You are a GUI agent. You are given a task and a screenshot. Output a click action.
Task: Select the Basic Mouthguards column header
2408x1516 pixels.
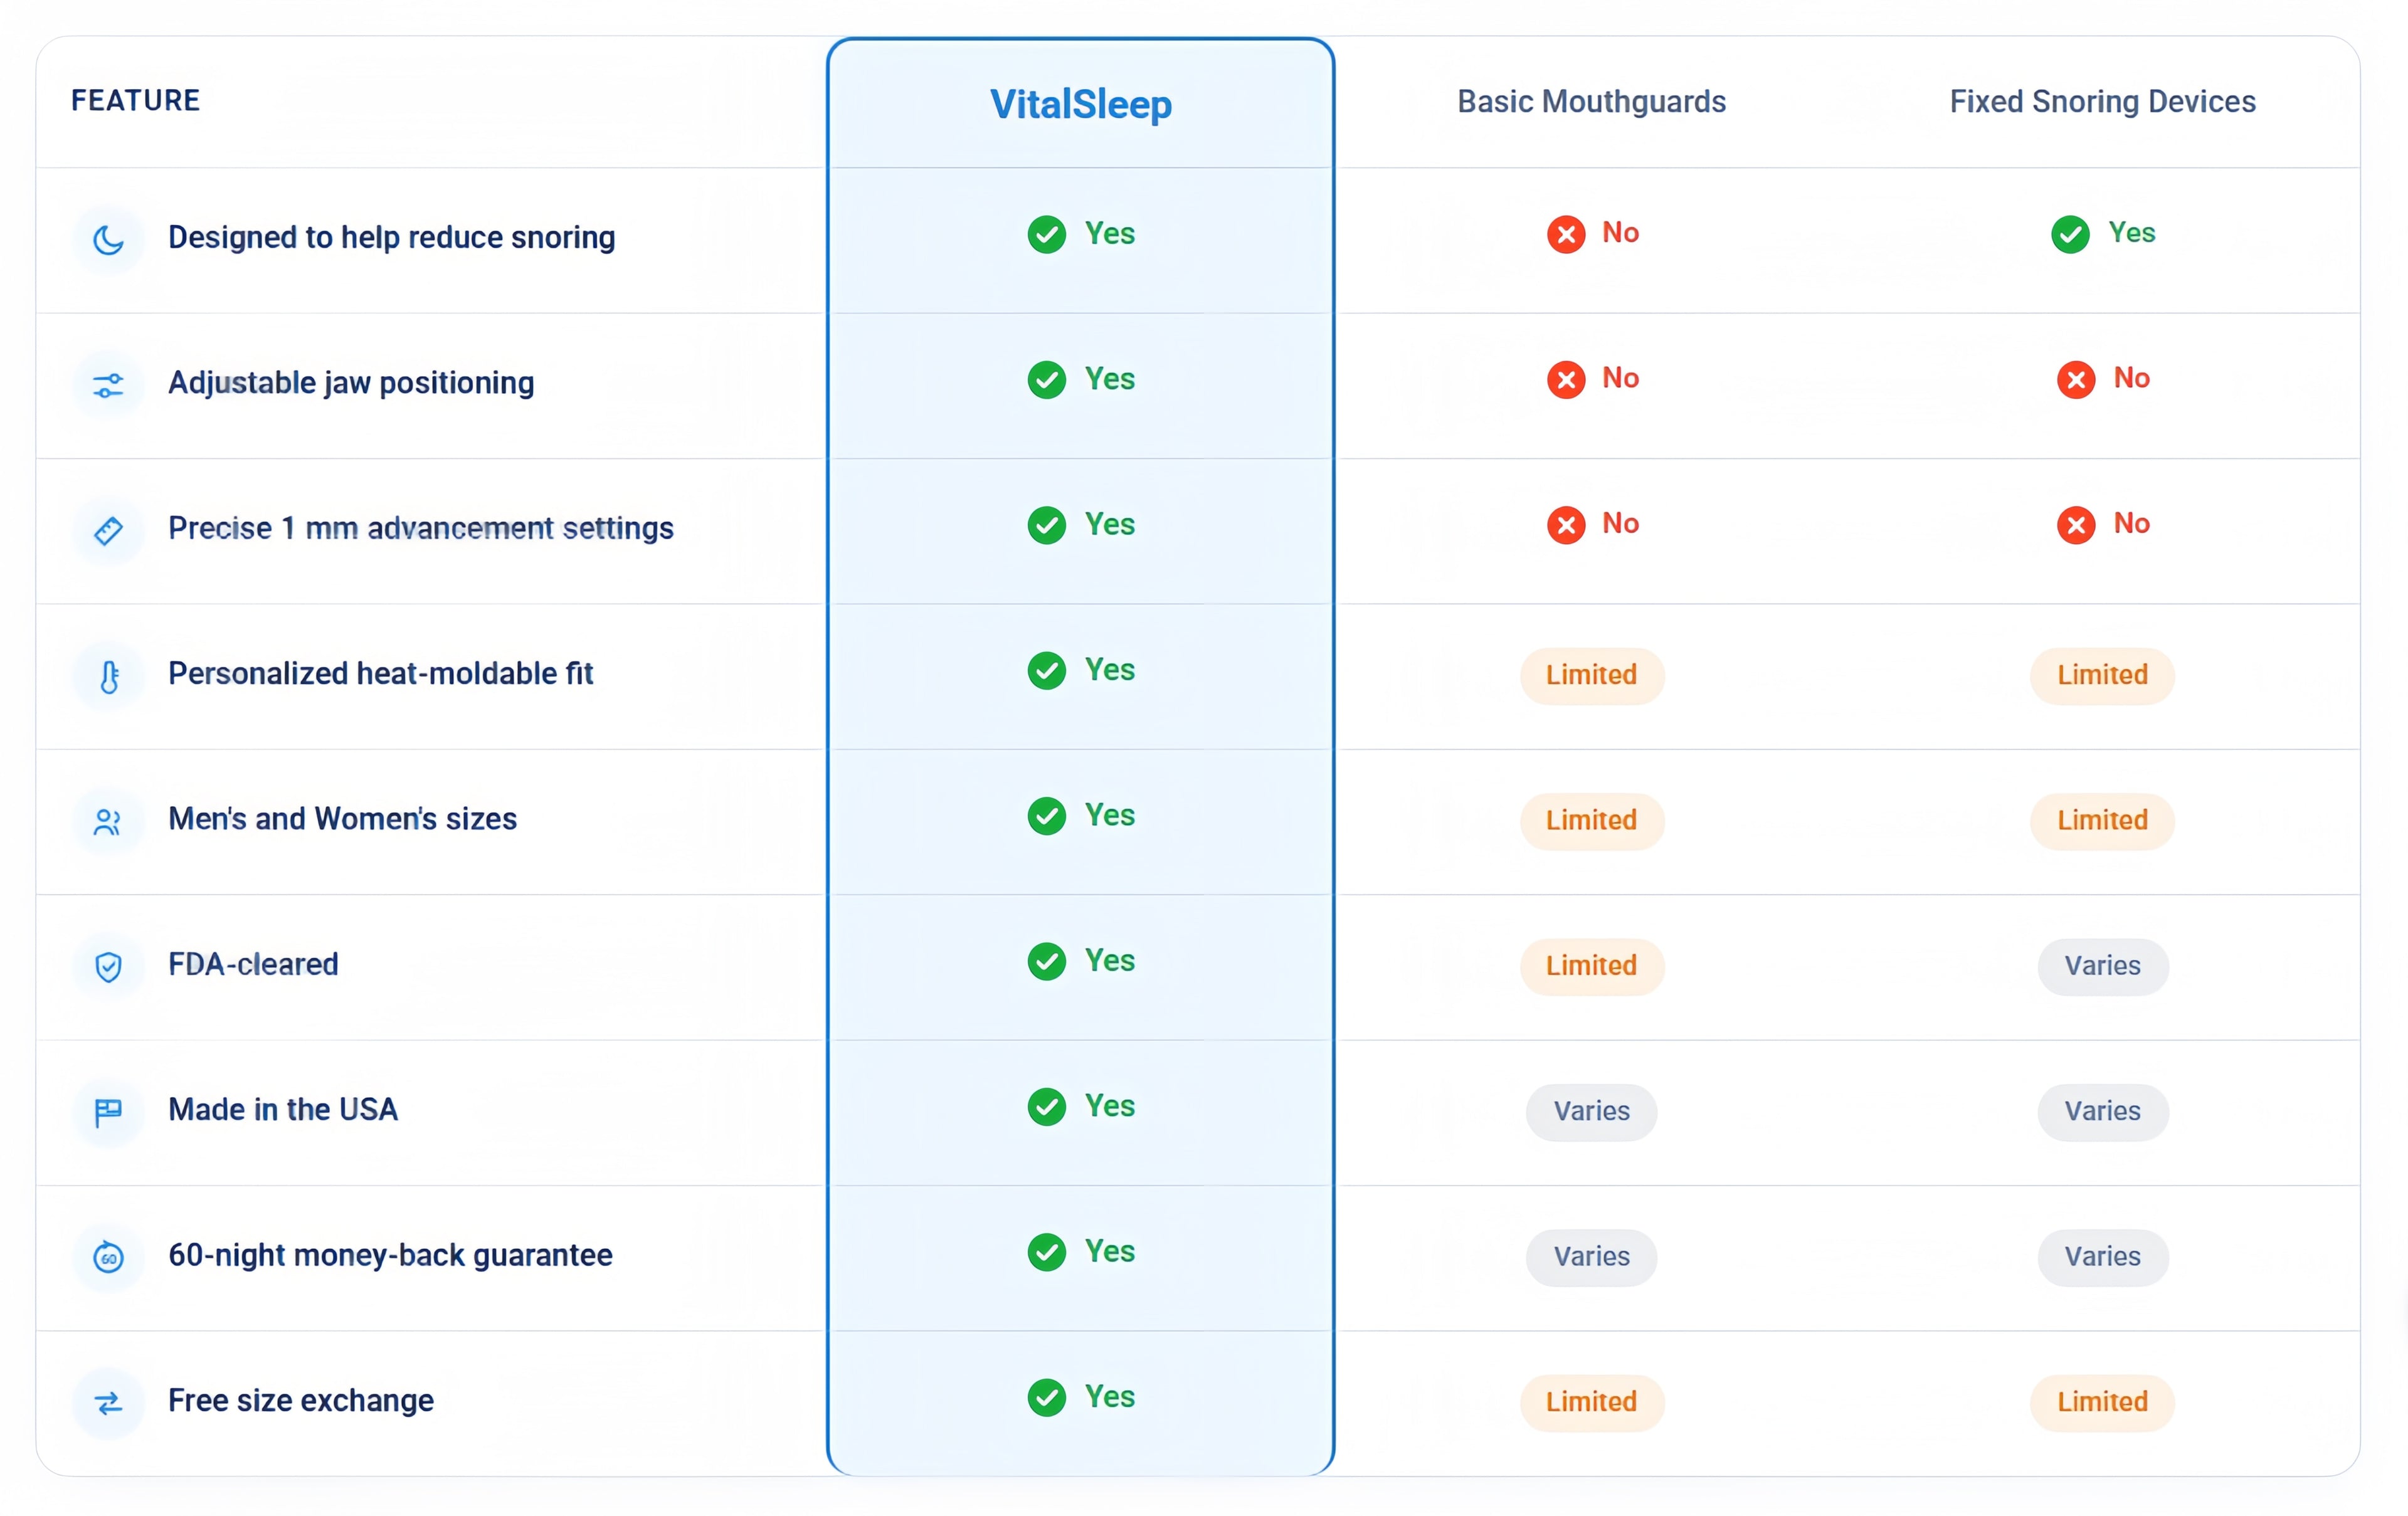1591,102
